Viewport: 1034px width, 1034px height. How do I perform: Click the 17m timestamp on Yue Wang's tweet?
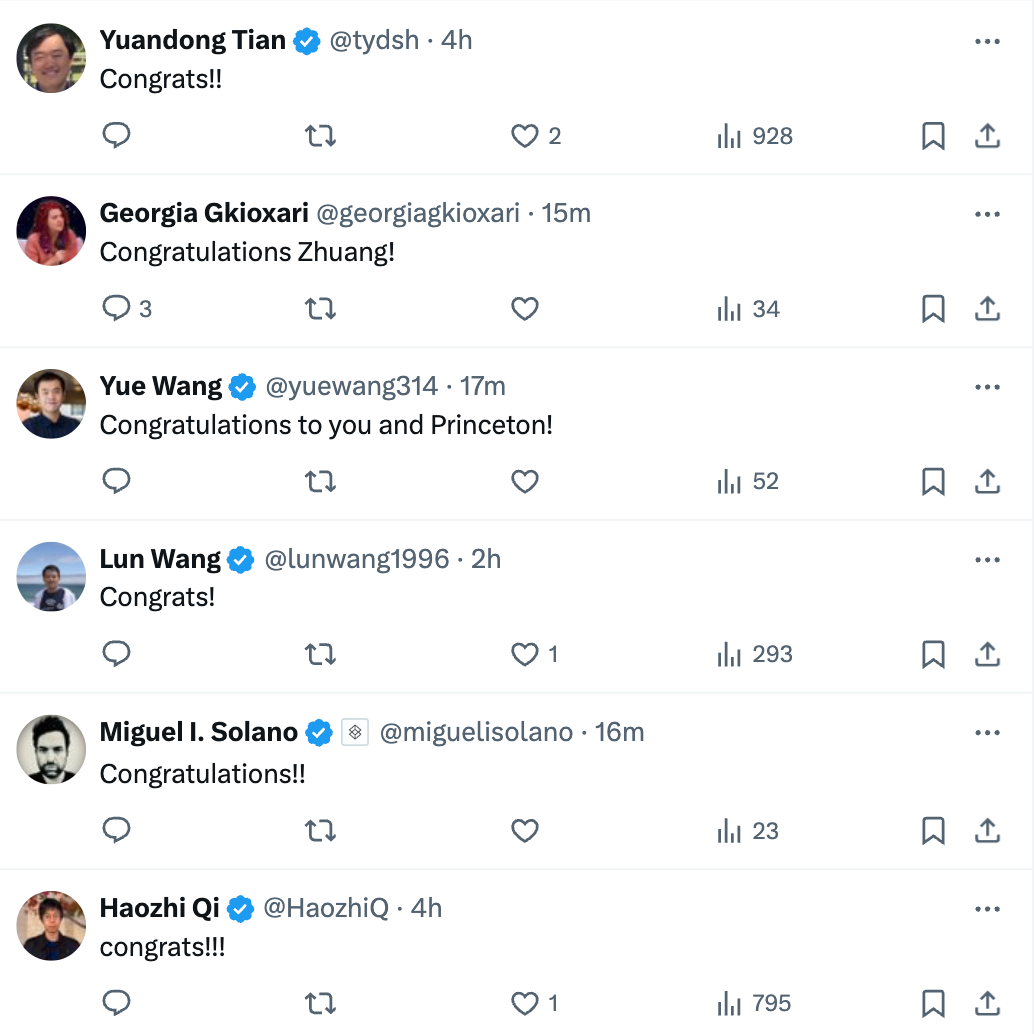(x=482, y=386)
